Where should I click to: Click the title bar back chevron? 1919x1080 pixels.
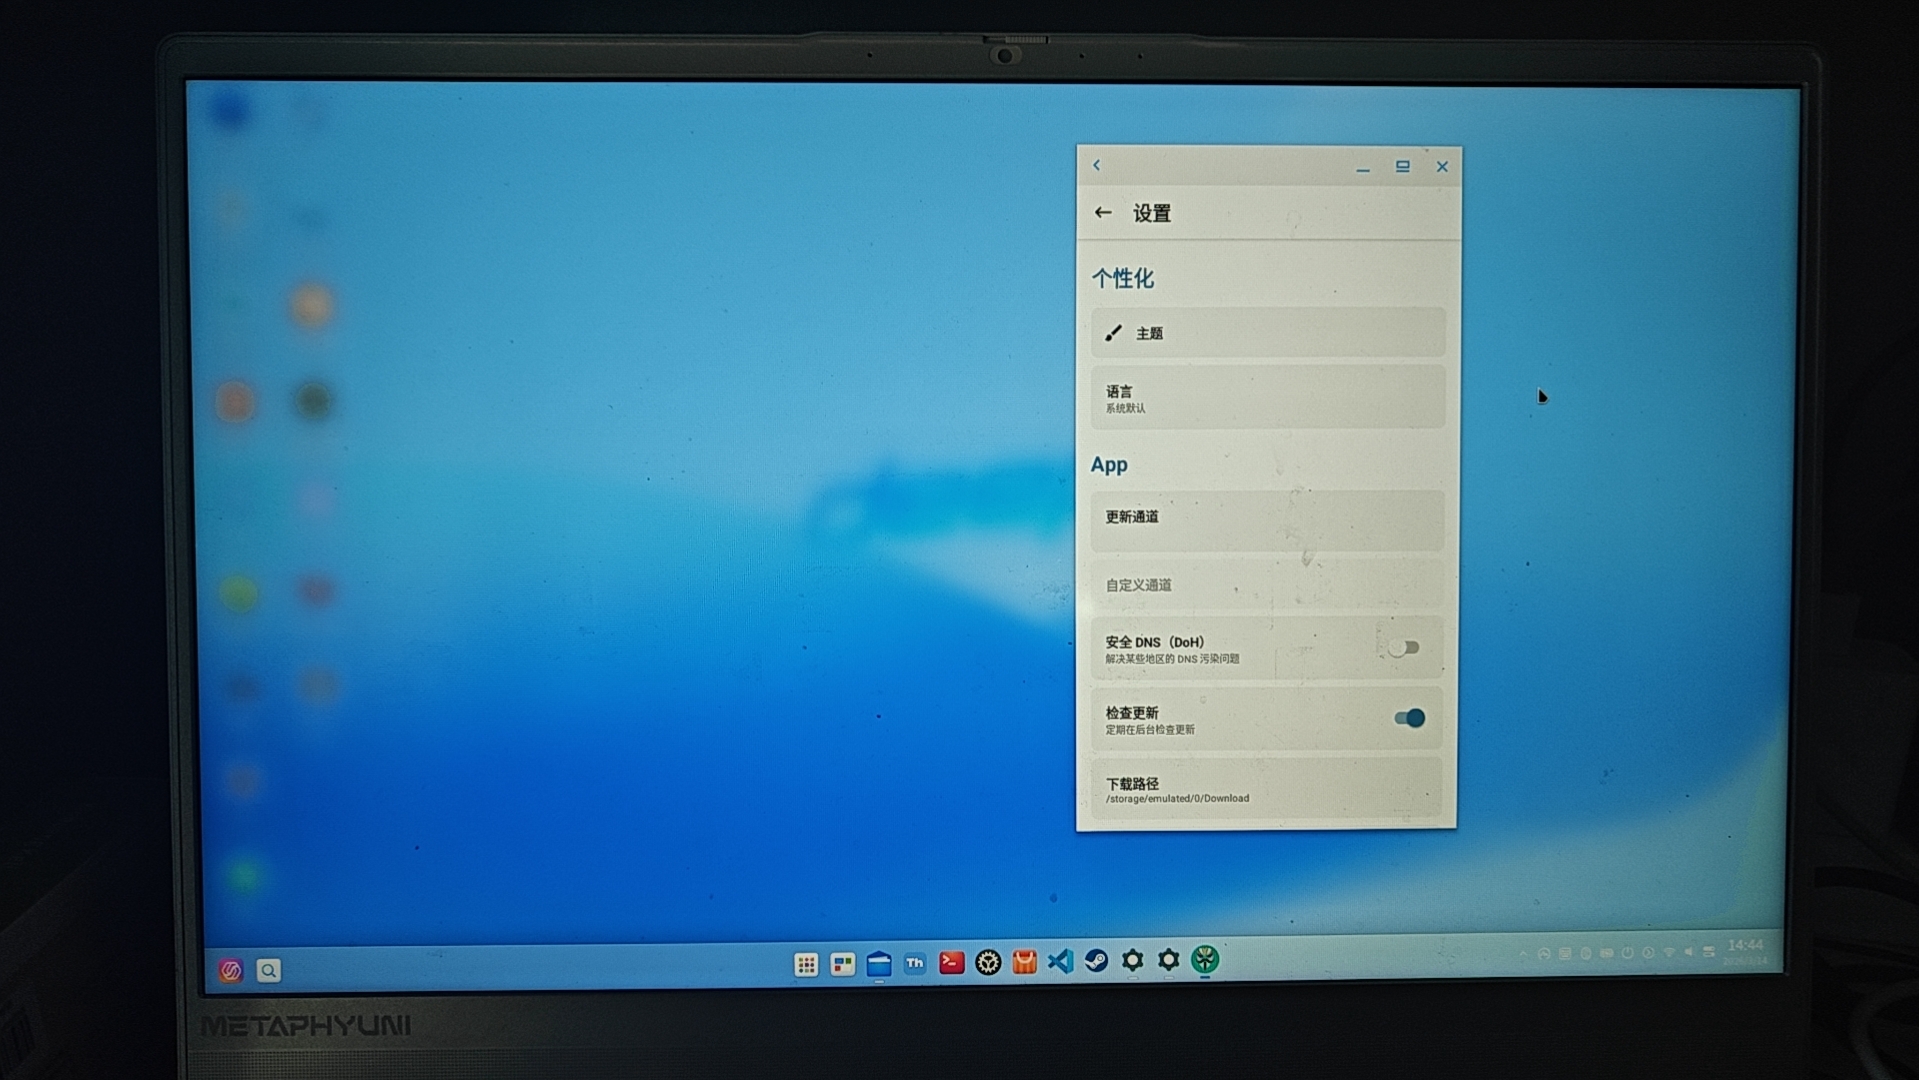tap(1097, 166)
